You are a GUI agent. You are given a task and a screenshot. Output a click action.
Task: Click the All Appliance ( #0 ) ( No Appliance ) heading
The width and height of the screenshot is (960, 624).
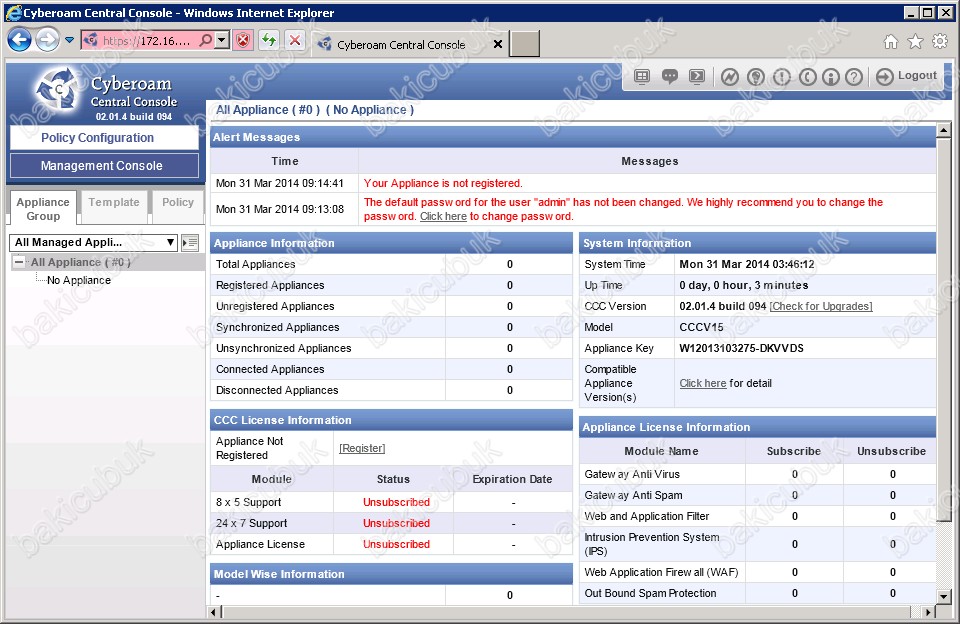click(315, 110)
